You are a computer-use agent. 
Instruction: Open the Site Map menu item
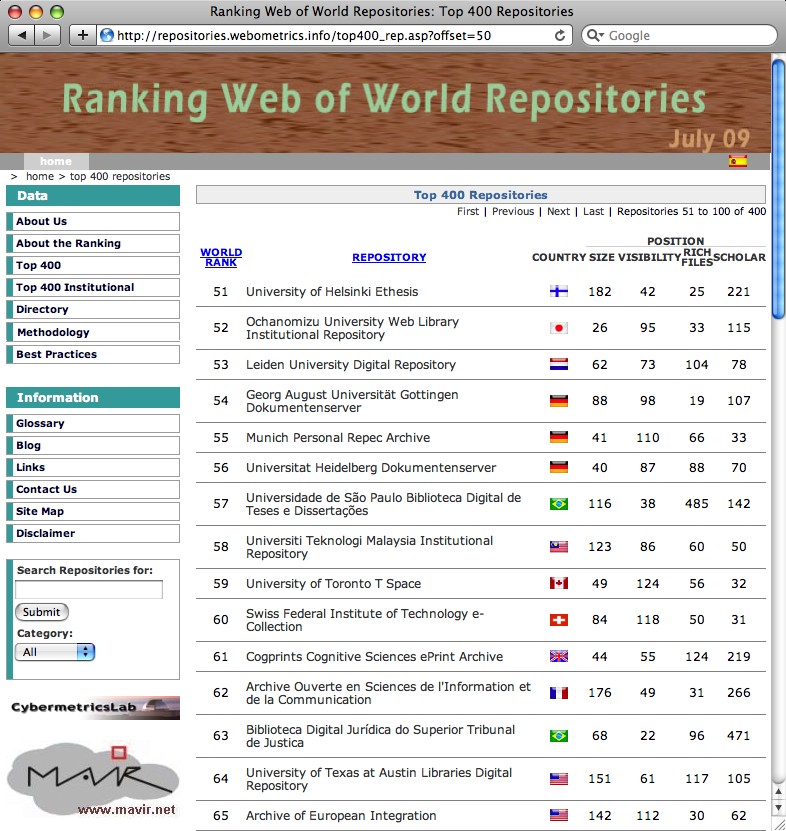tap(93, 511)
